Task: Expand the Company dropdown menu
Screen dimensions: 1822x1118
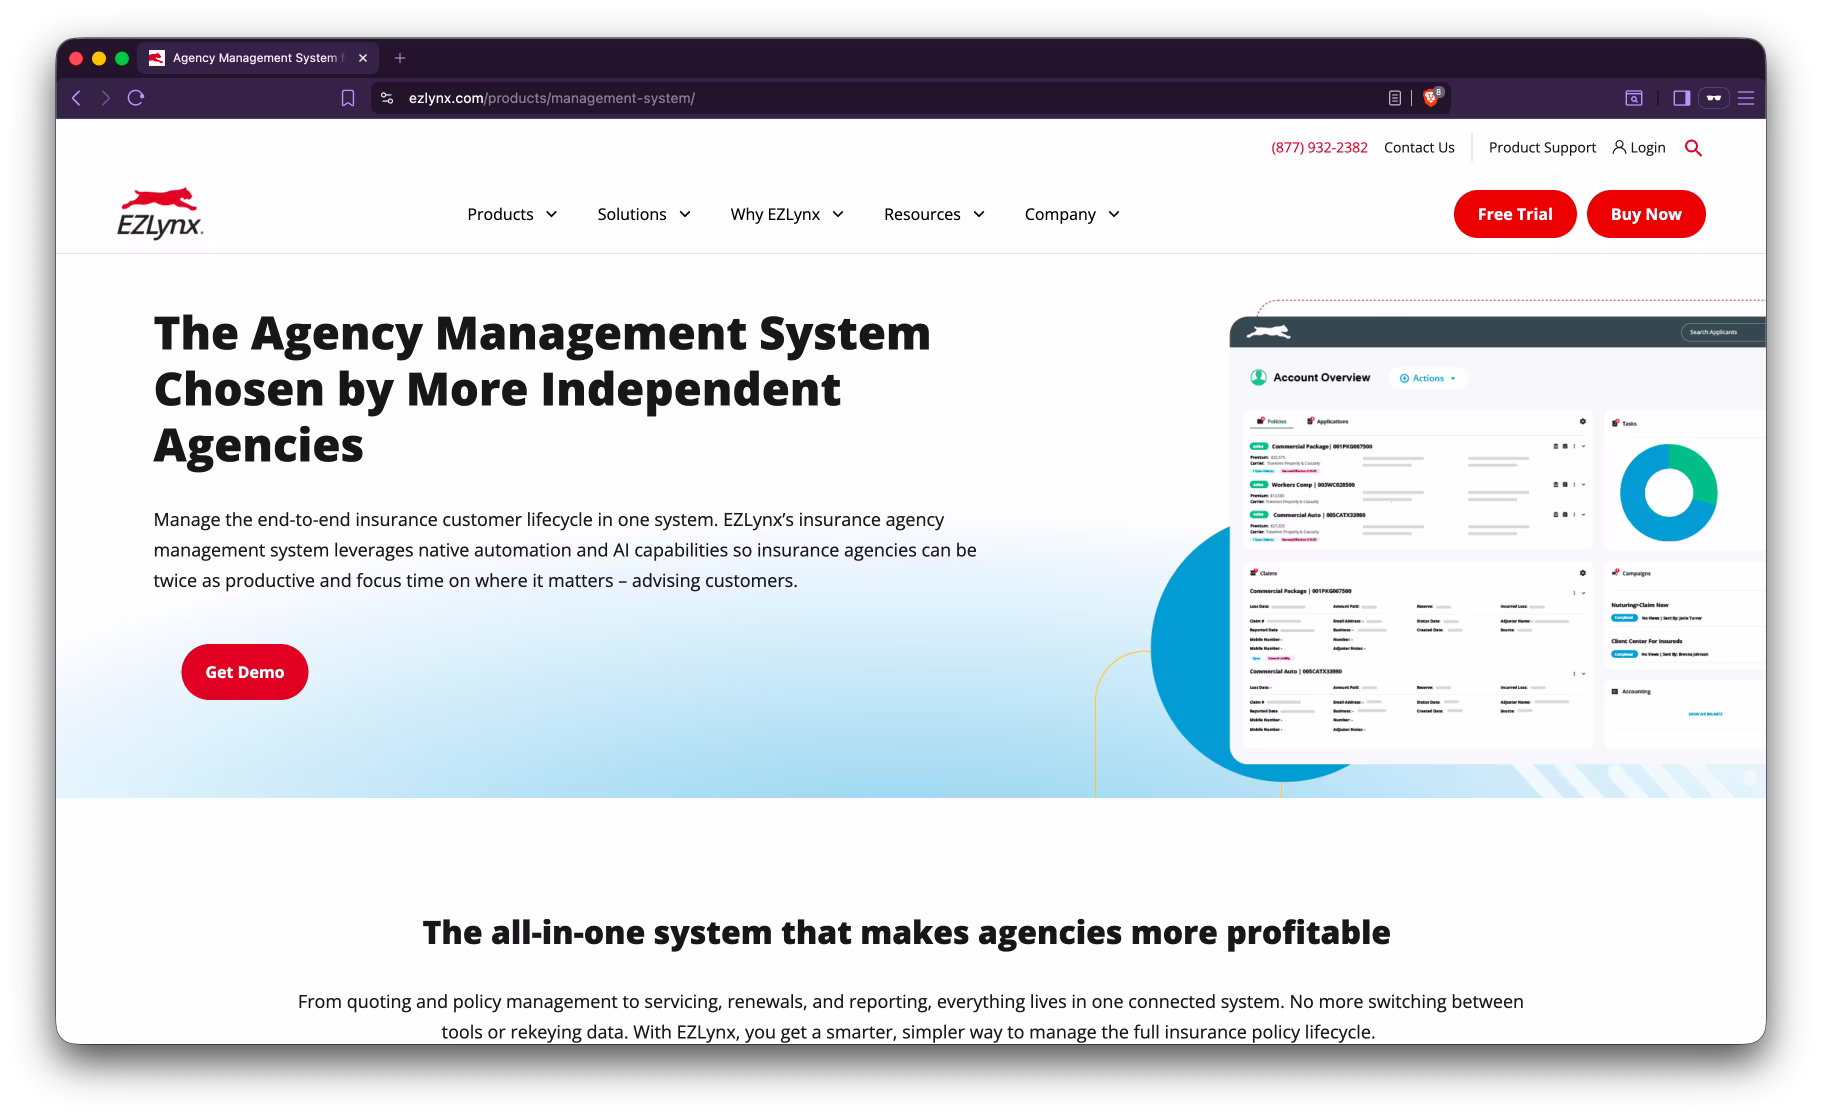Action: point(1072,214)
